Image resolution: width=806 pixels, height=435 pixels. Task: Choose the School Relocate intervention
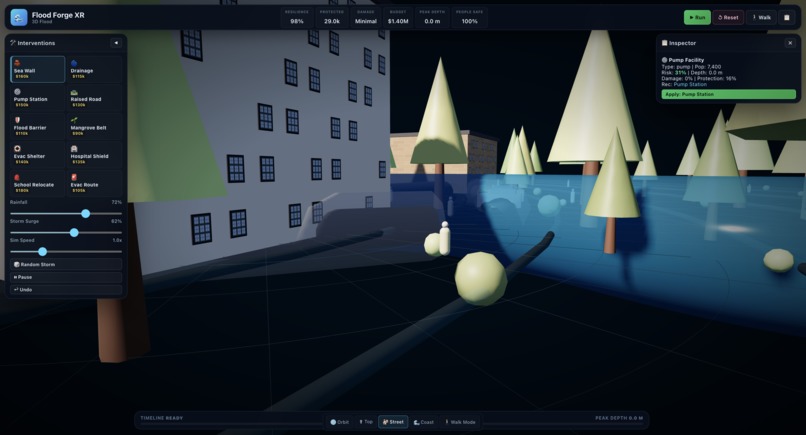tap(38, 184)
